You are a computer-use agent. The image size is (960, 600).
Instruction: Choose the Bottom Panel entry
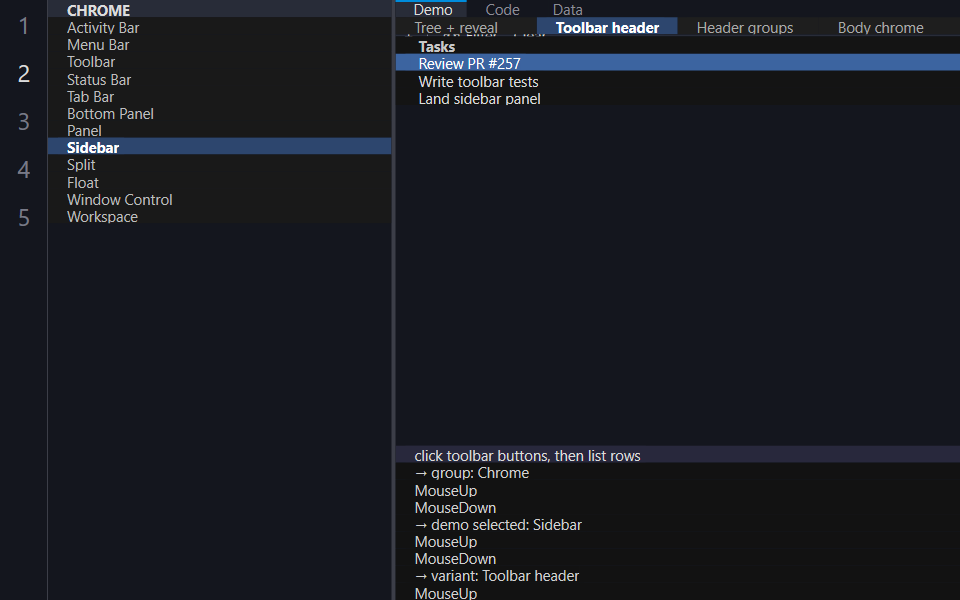pos(219,114)
